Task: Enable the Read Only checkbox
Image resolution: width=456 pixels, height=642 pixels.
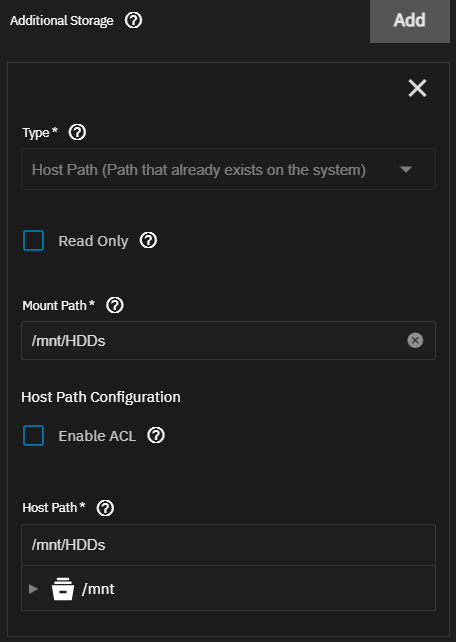Action: pos(34,240)
